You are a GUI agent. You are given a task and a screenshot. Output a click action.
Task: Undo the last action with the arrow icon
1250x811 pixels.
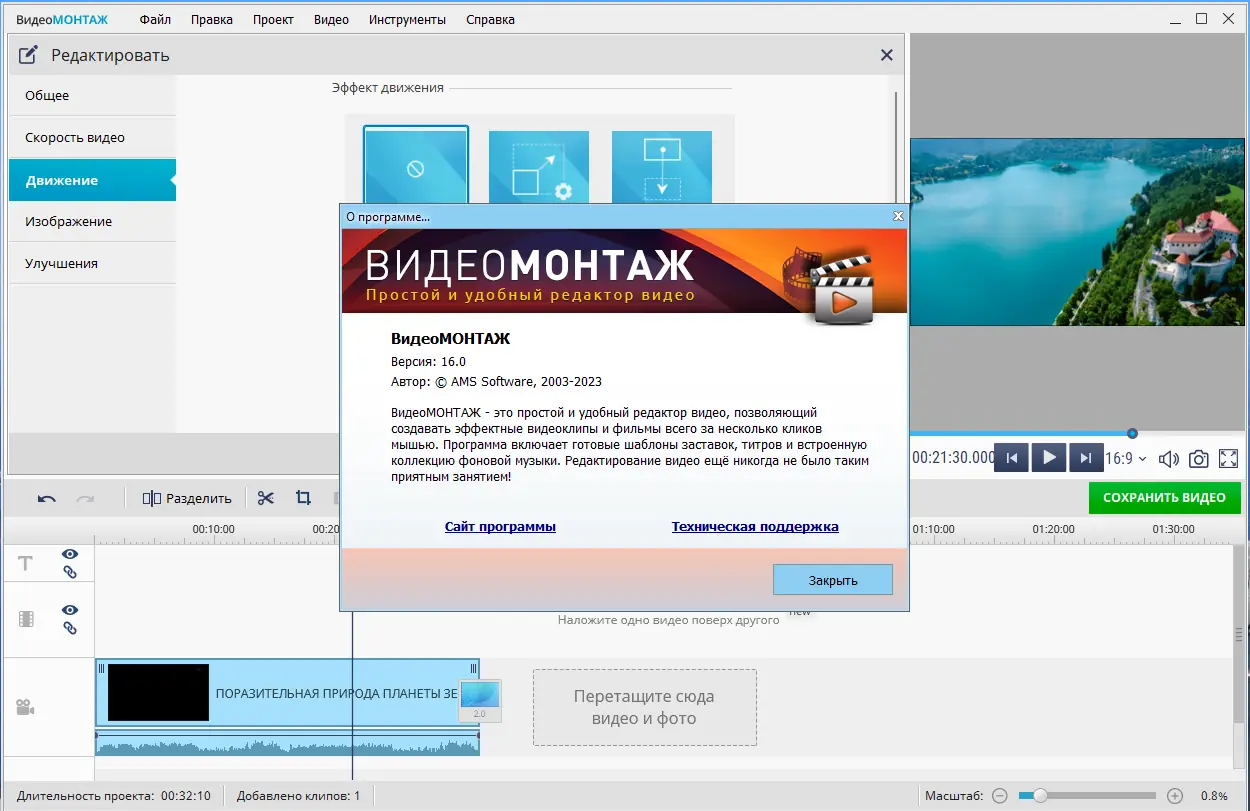pyautogui.click(x=47, y=498)
